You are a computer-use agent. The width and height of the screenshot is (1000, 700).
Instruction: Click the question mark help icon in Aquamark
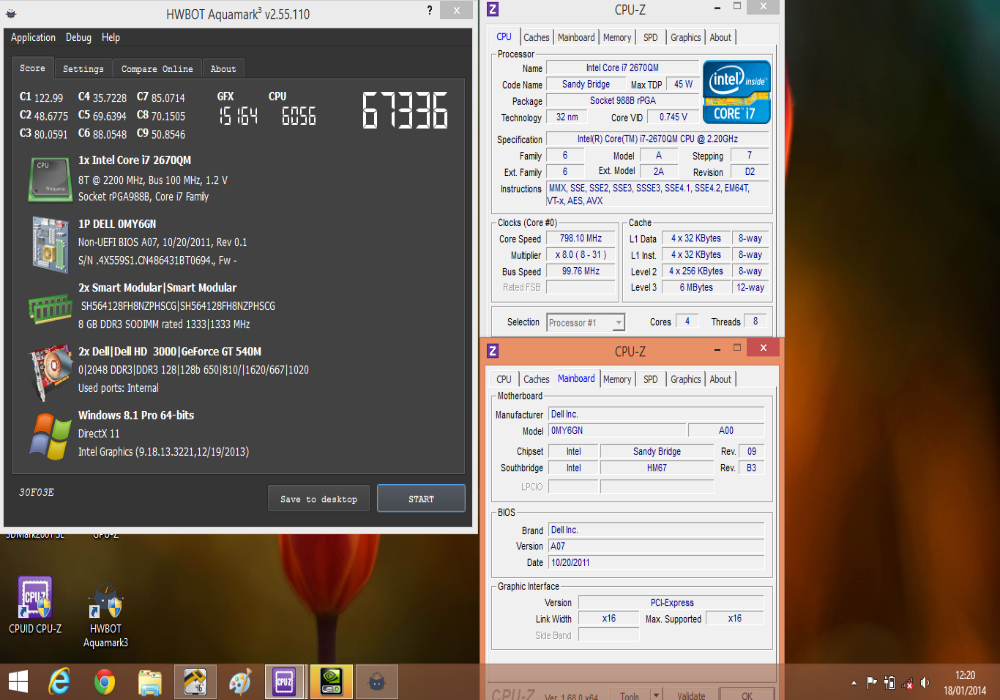point(429,11)
